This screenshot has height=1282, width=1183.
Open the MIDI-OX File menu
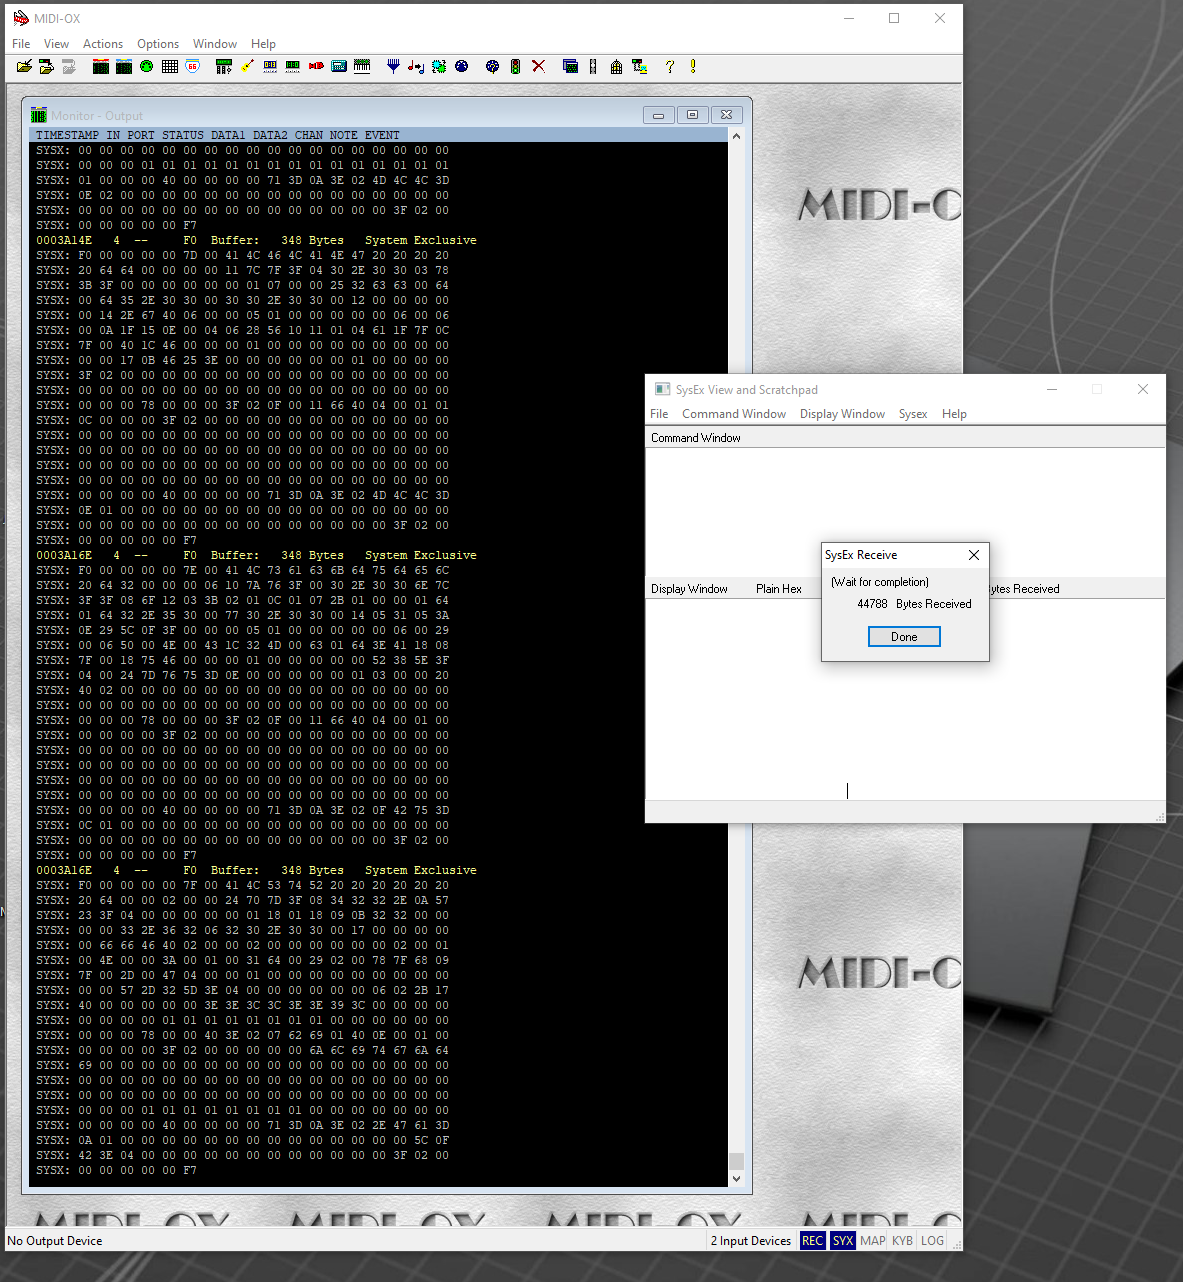point(21,44)
